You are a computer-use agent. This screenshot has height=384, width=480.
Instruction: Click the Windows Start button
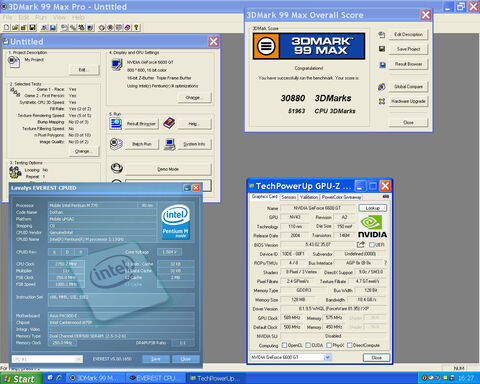(x=21, y=378)
